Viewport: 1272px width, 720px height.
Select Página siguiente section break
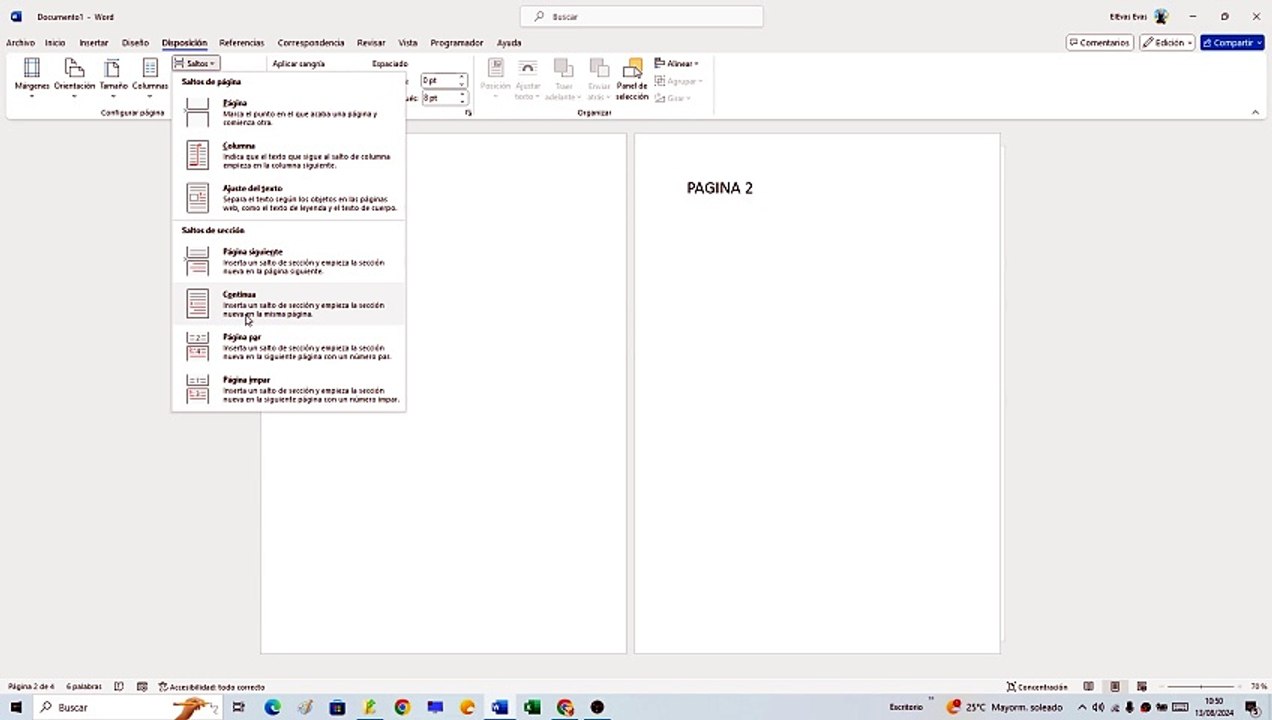[290, 261]
